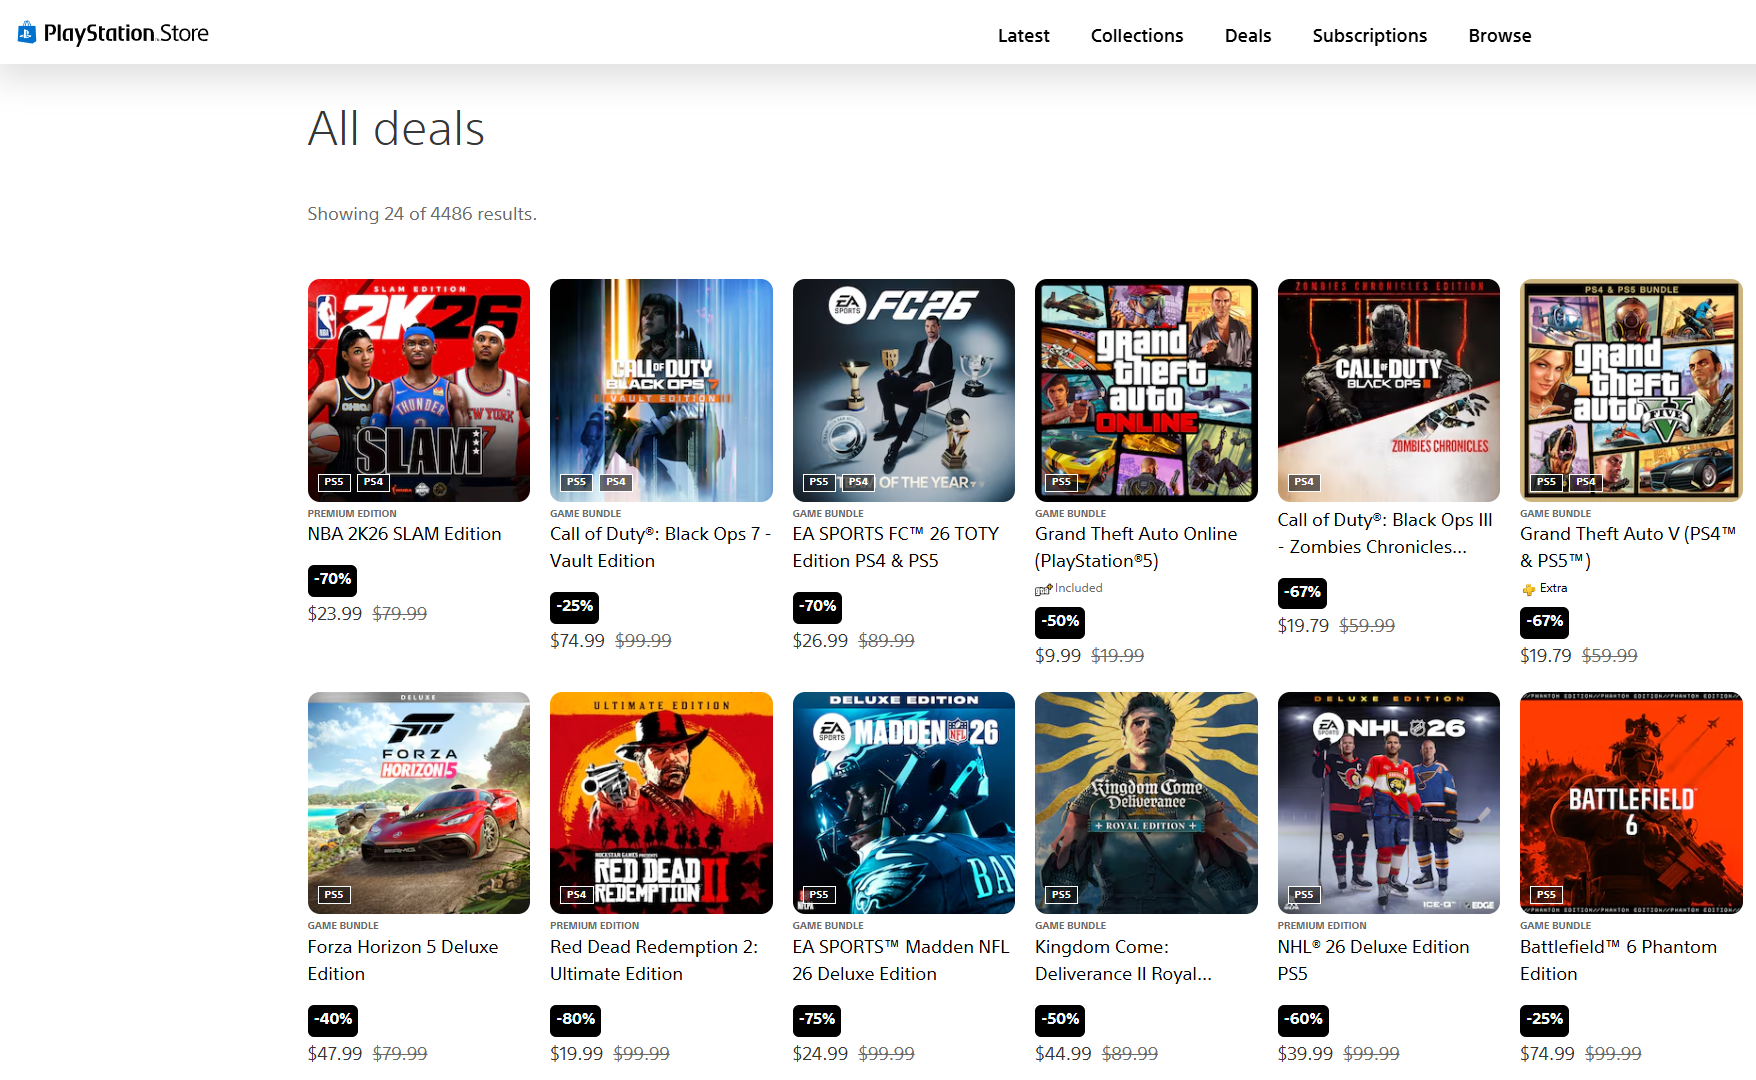The width and height of the screenshot is (1756, 1080).
Task: Open the Latest menu item
Action: [1023, 36]
